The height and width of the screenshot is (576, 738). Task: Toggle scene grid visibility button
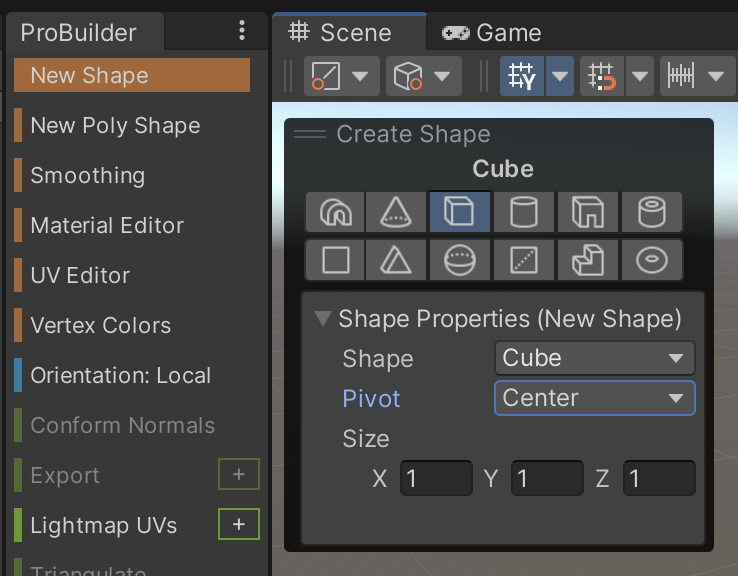pyautogui.click(x=519, y=76)
